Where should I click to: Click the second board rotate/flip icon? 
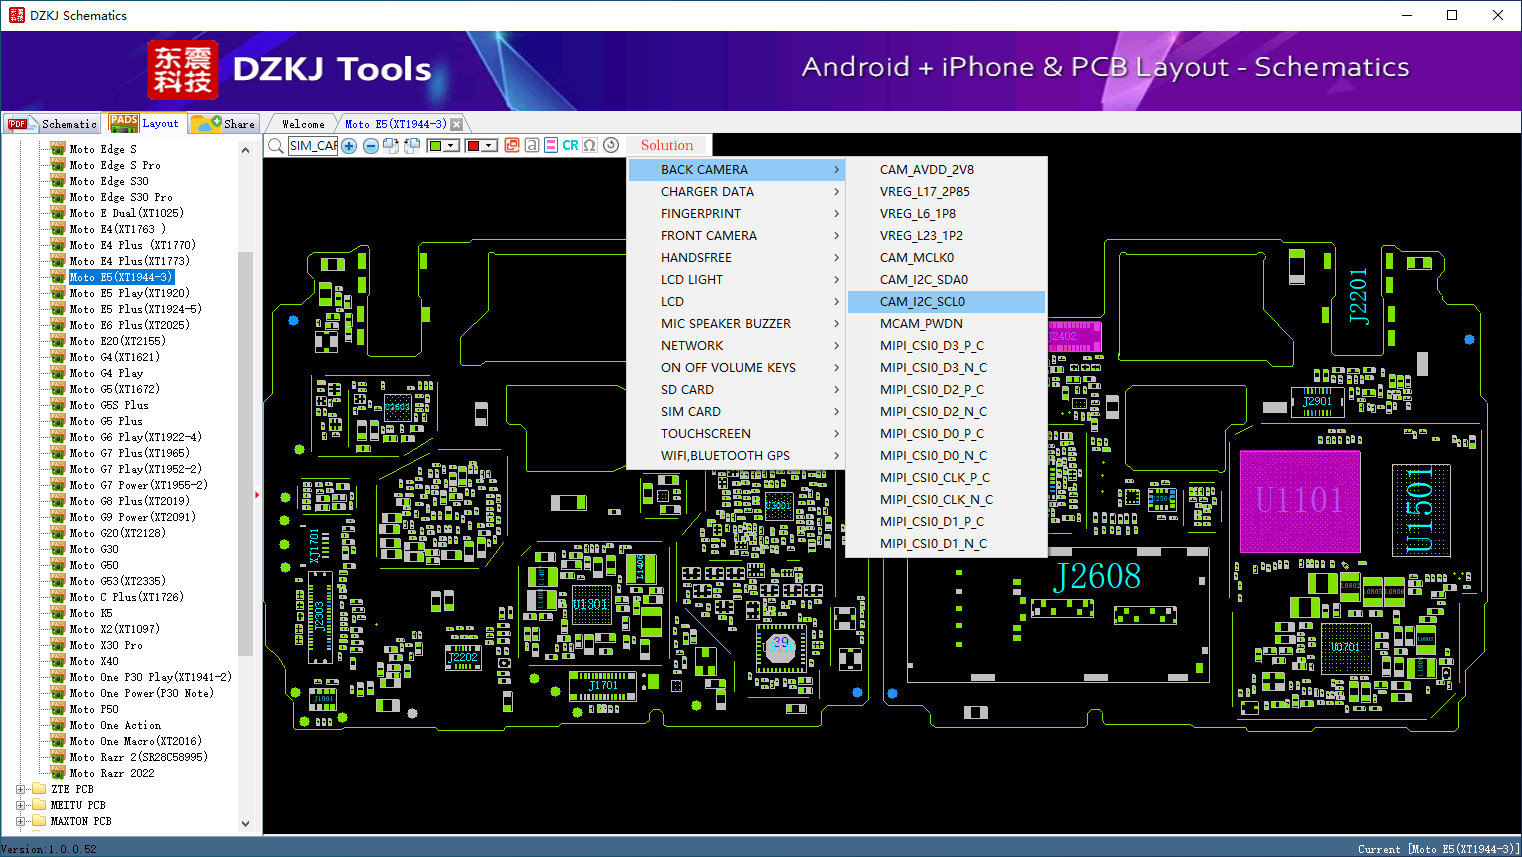point(412,146)
